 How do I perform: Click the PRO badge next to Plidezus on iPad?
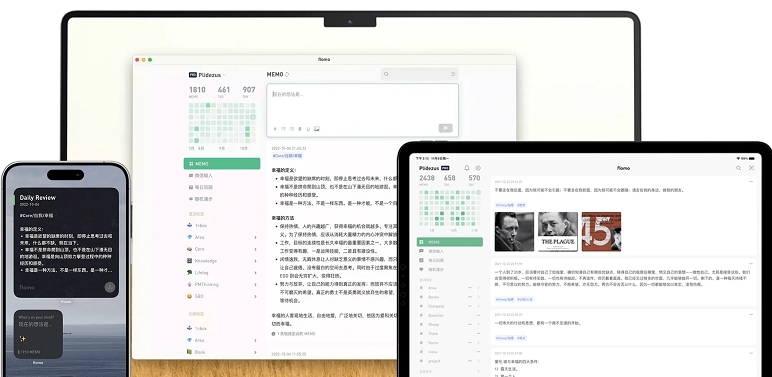(x=445, y=168)
